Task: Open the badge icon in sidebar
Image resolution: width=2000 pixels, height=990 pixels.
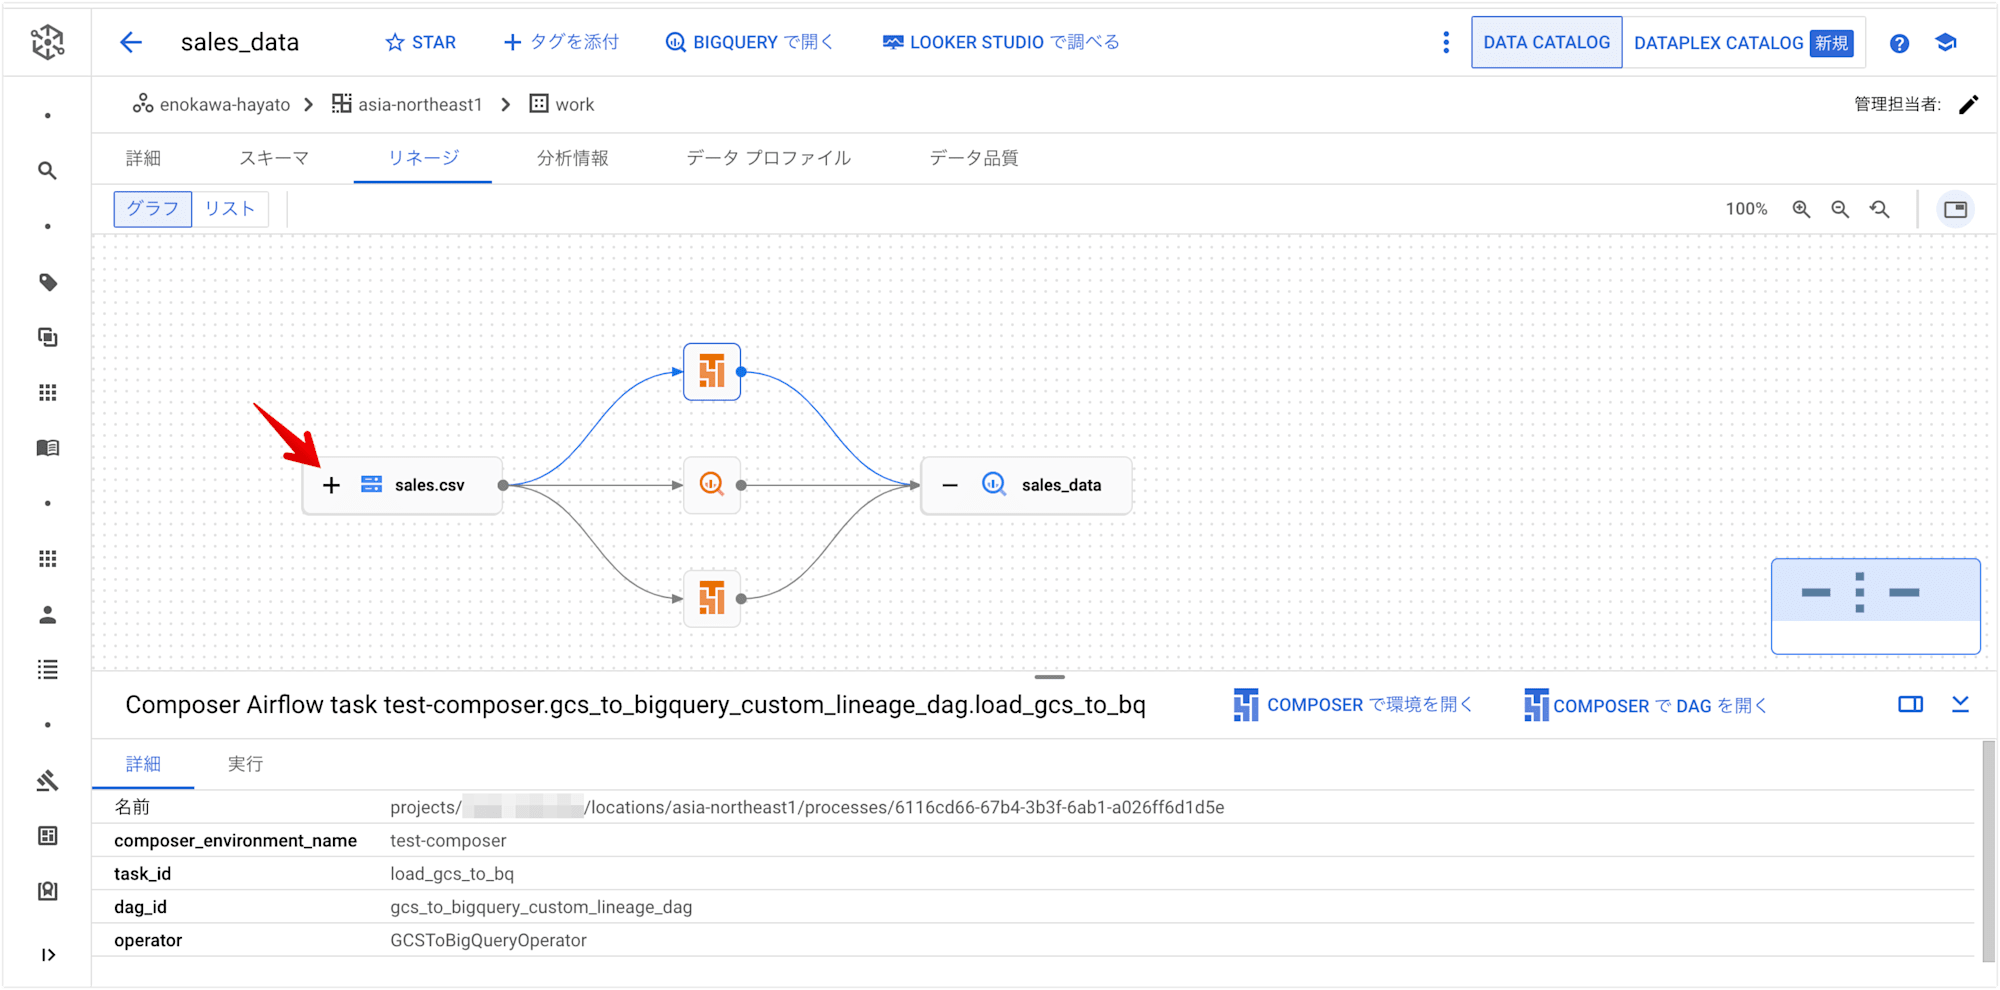Action: [47, 891]
